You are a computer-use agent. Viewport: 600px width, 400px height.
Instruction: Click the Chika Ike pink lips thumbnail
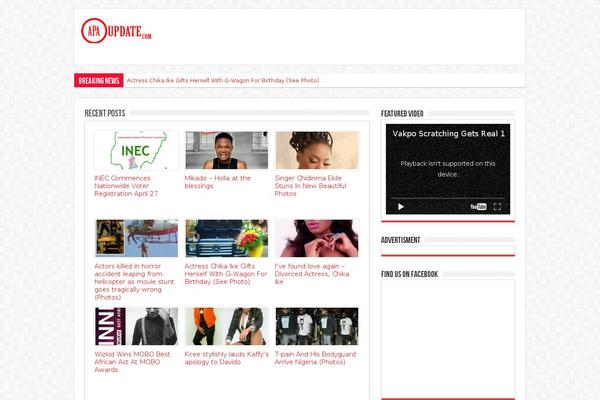click(x=317, y=238)
